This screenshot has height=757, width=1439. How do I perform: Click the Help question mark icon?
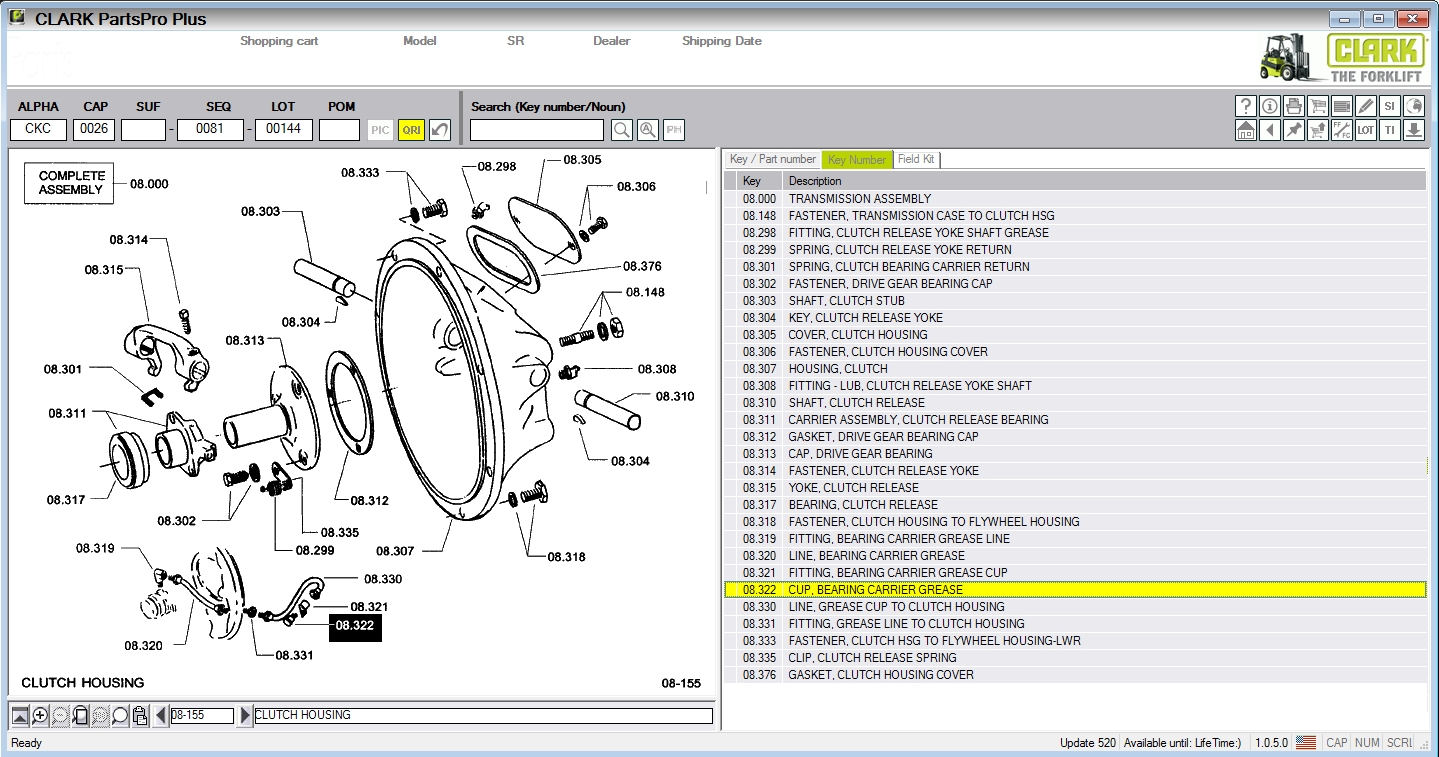[1245, 106]
